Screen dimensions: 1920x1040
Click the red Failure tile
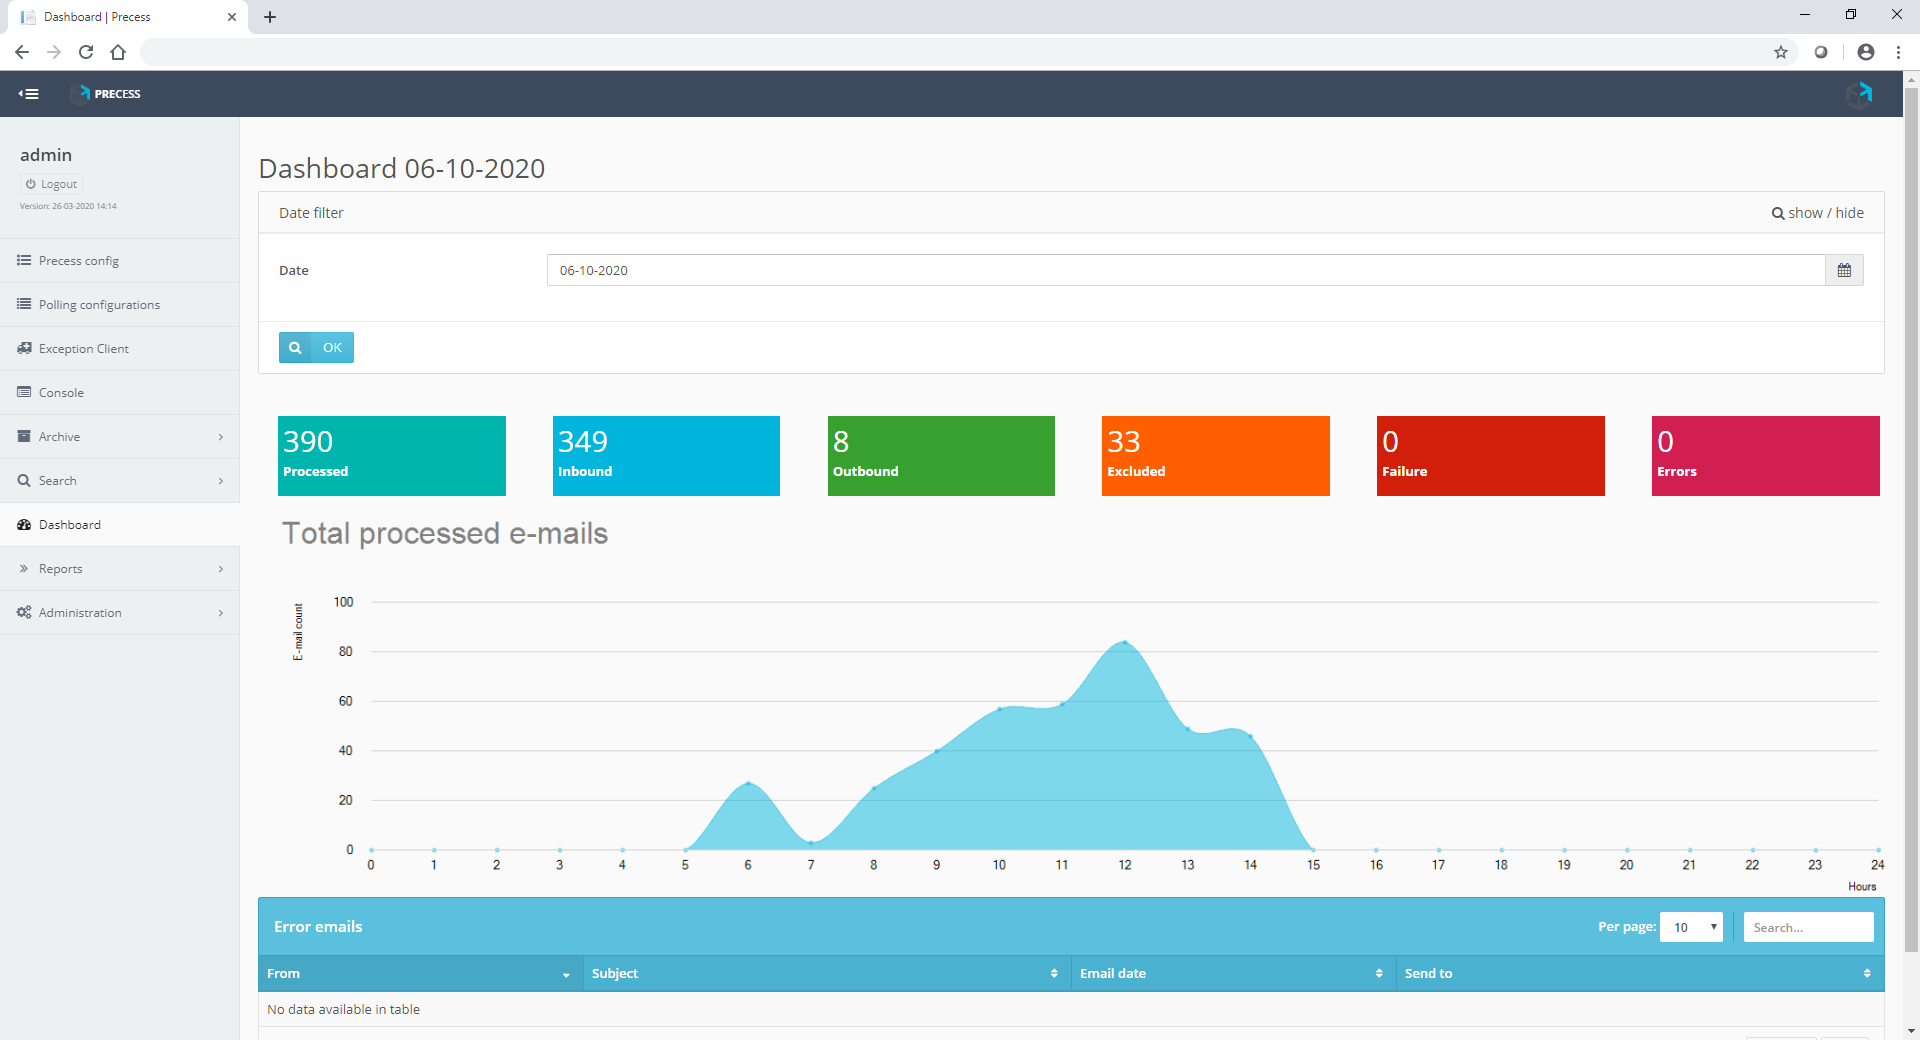coord(1491,456)
